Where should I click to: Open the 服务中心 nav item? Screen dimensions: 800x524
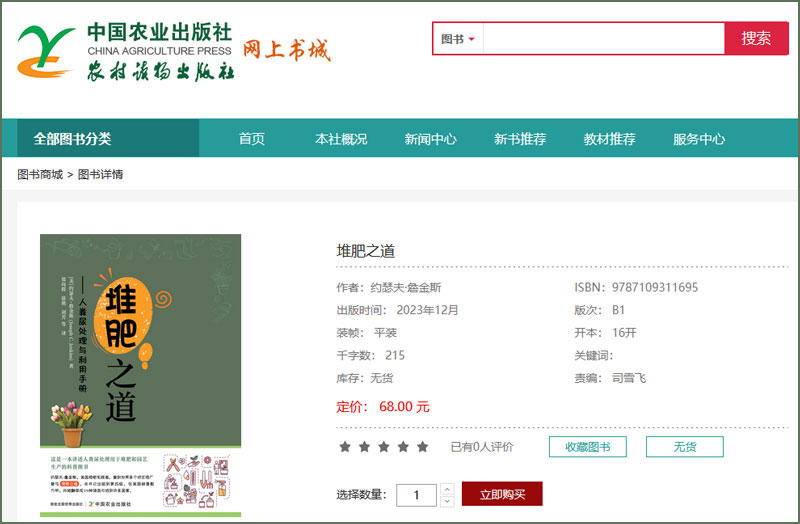pos(698,139)
